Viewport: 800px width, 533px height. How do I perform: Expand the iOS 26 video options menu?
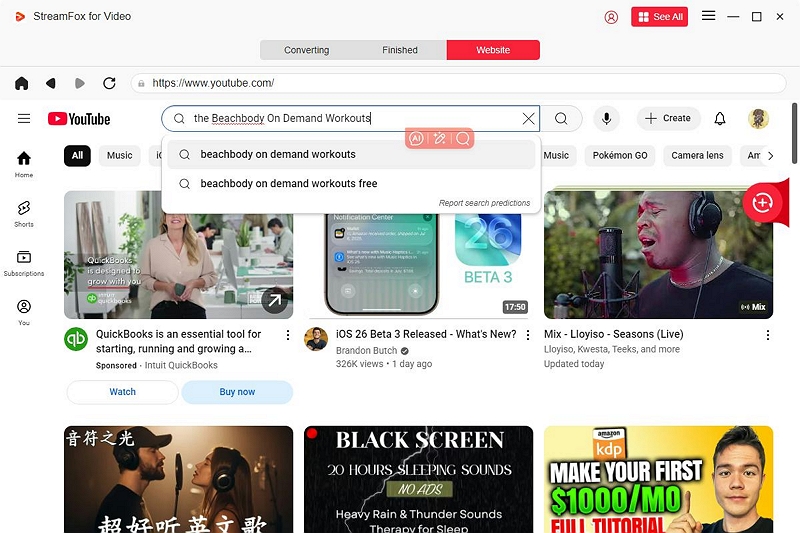click(528, 335)
